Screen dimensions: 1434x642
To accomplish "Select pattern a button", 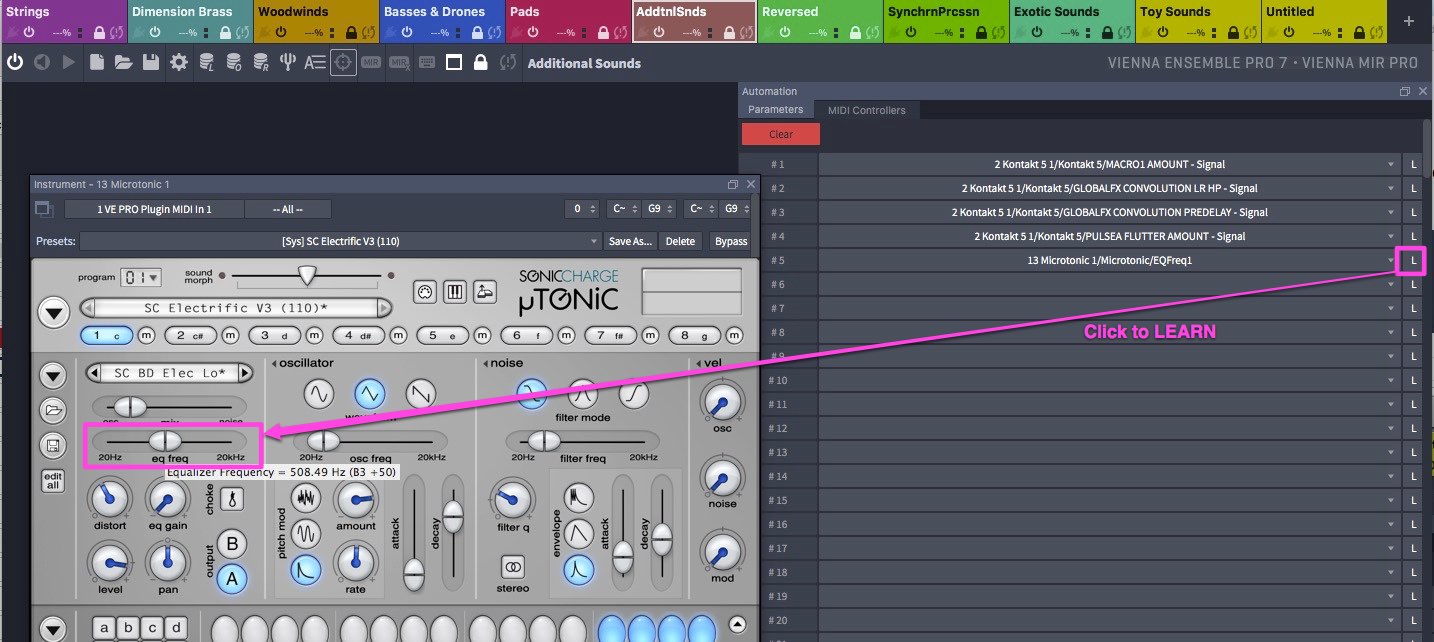I will click(x=105, y=628).
